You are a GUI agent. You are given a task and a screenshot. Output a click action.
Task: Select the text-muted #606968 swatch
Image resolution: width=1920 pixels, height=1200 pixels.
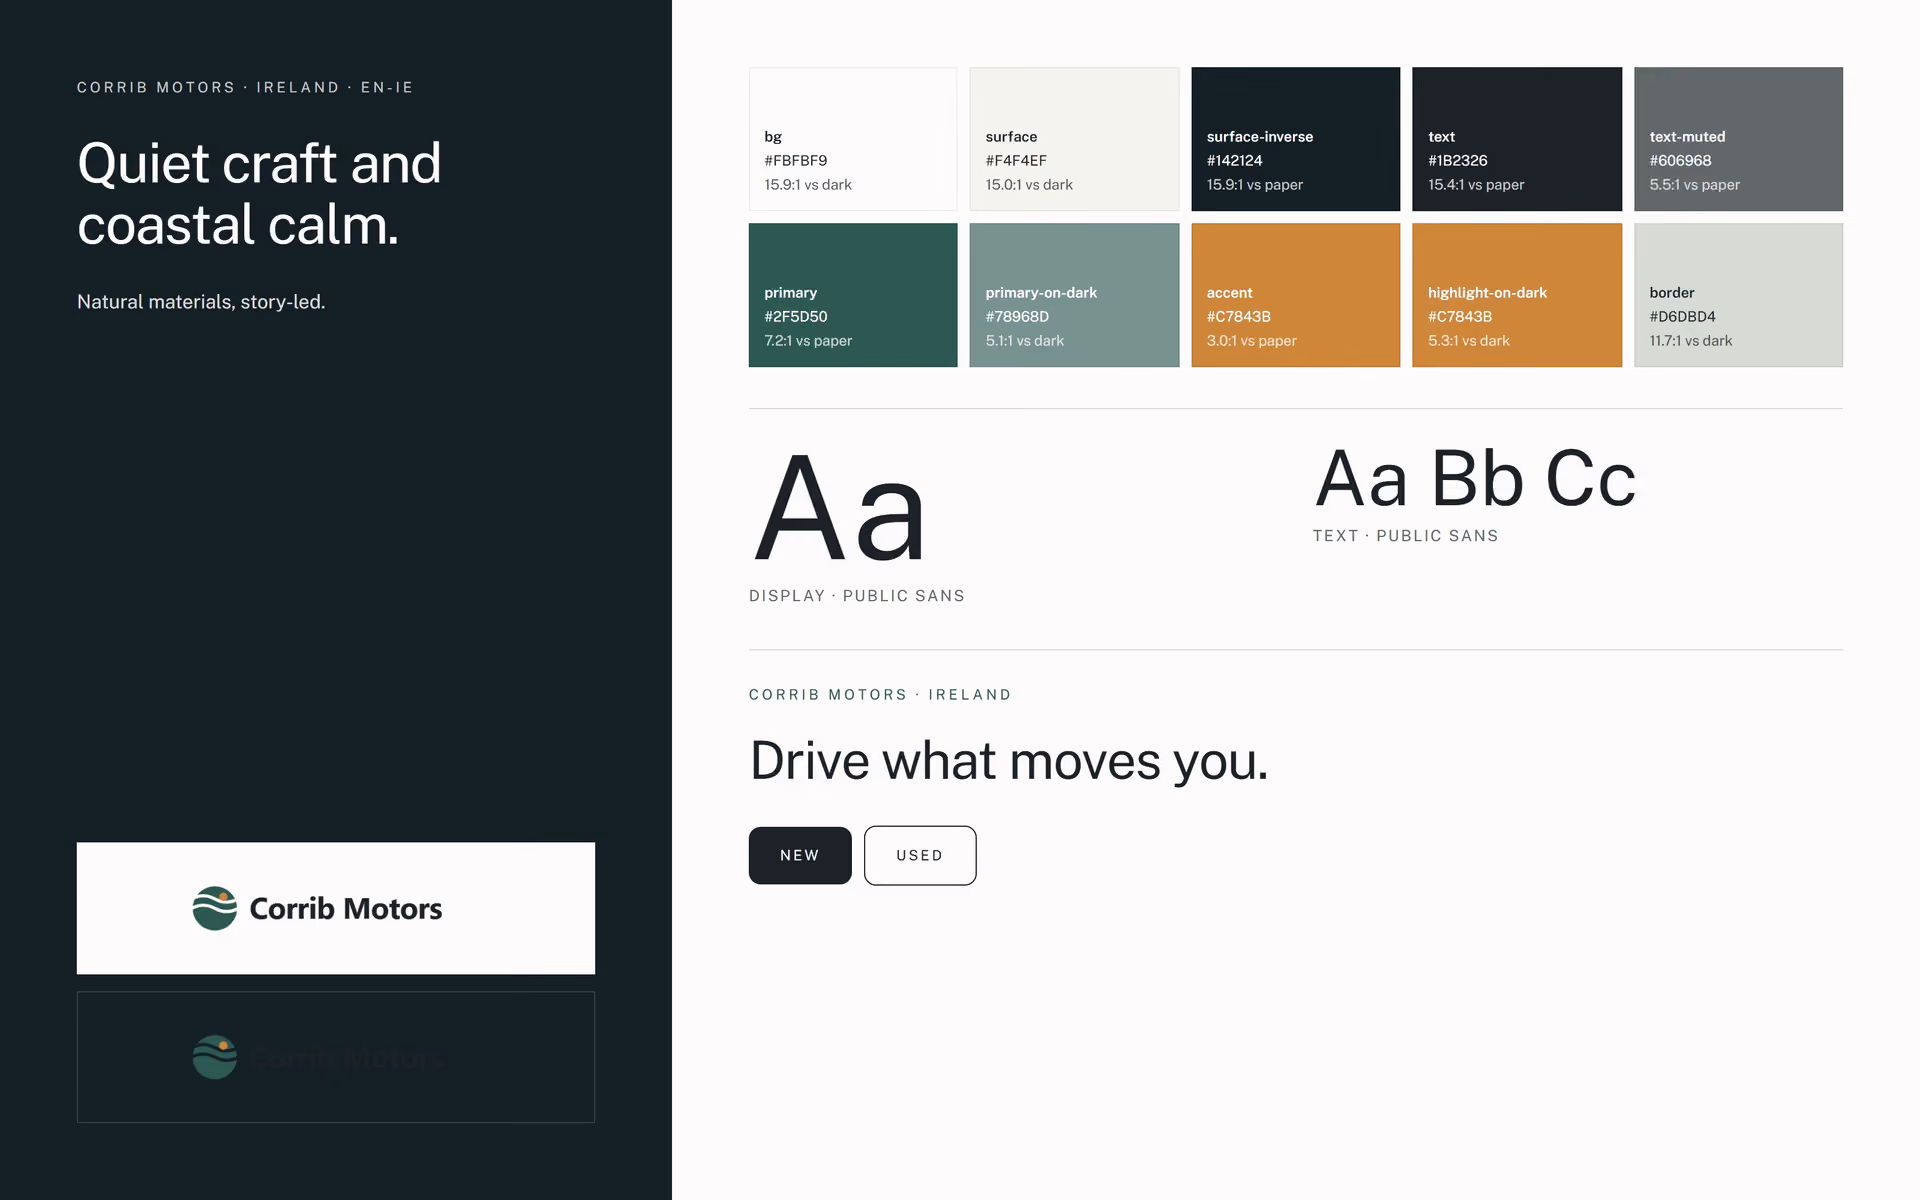(x=1738, y=139)
